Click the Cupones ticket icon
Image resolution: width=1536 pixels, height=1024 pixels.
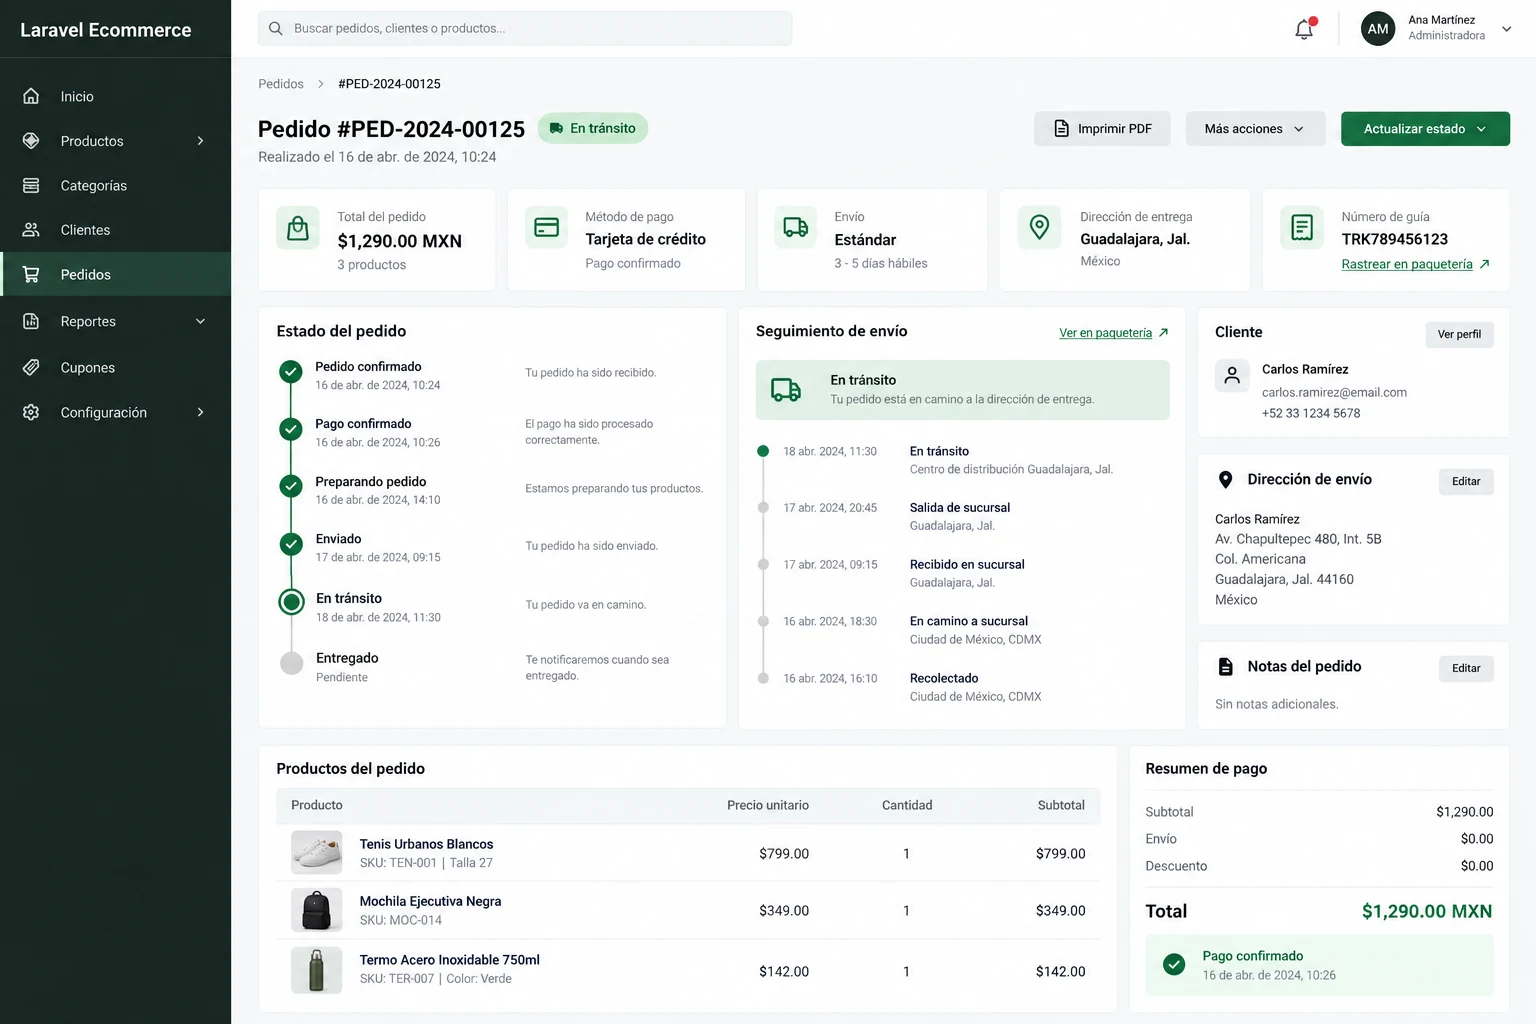[31, 367]
